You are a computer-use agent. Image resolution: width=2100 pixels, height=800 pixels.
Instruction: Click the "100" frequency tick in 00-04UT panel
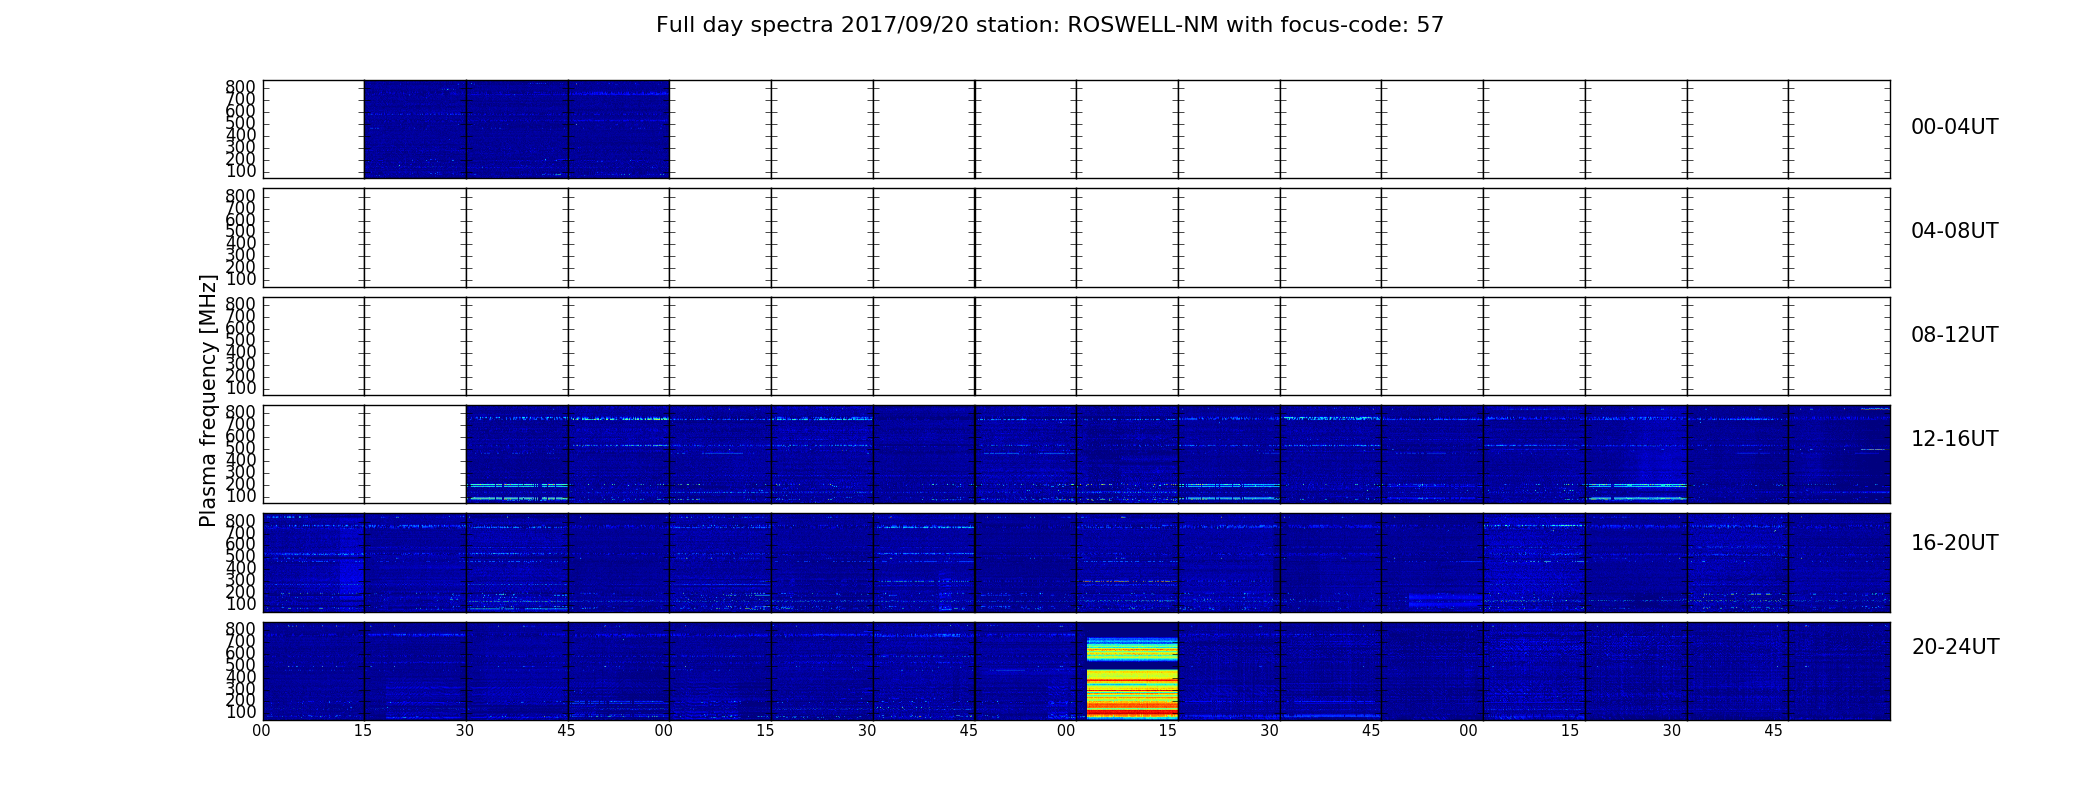(x=241, y=171)
